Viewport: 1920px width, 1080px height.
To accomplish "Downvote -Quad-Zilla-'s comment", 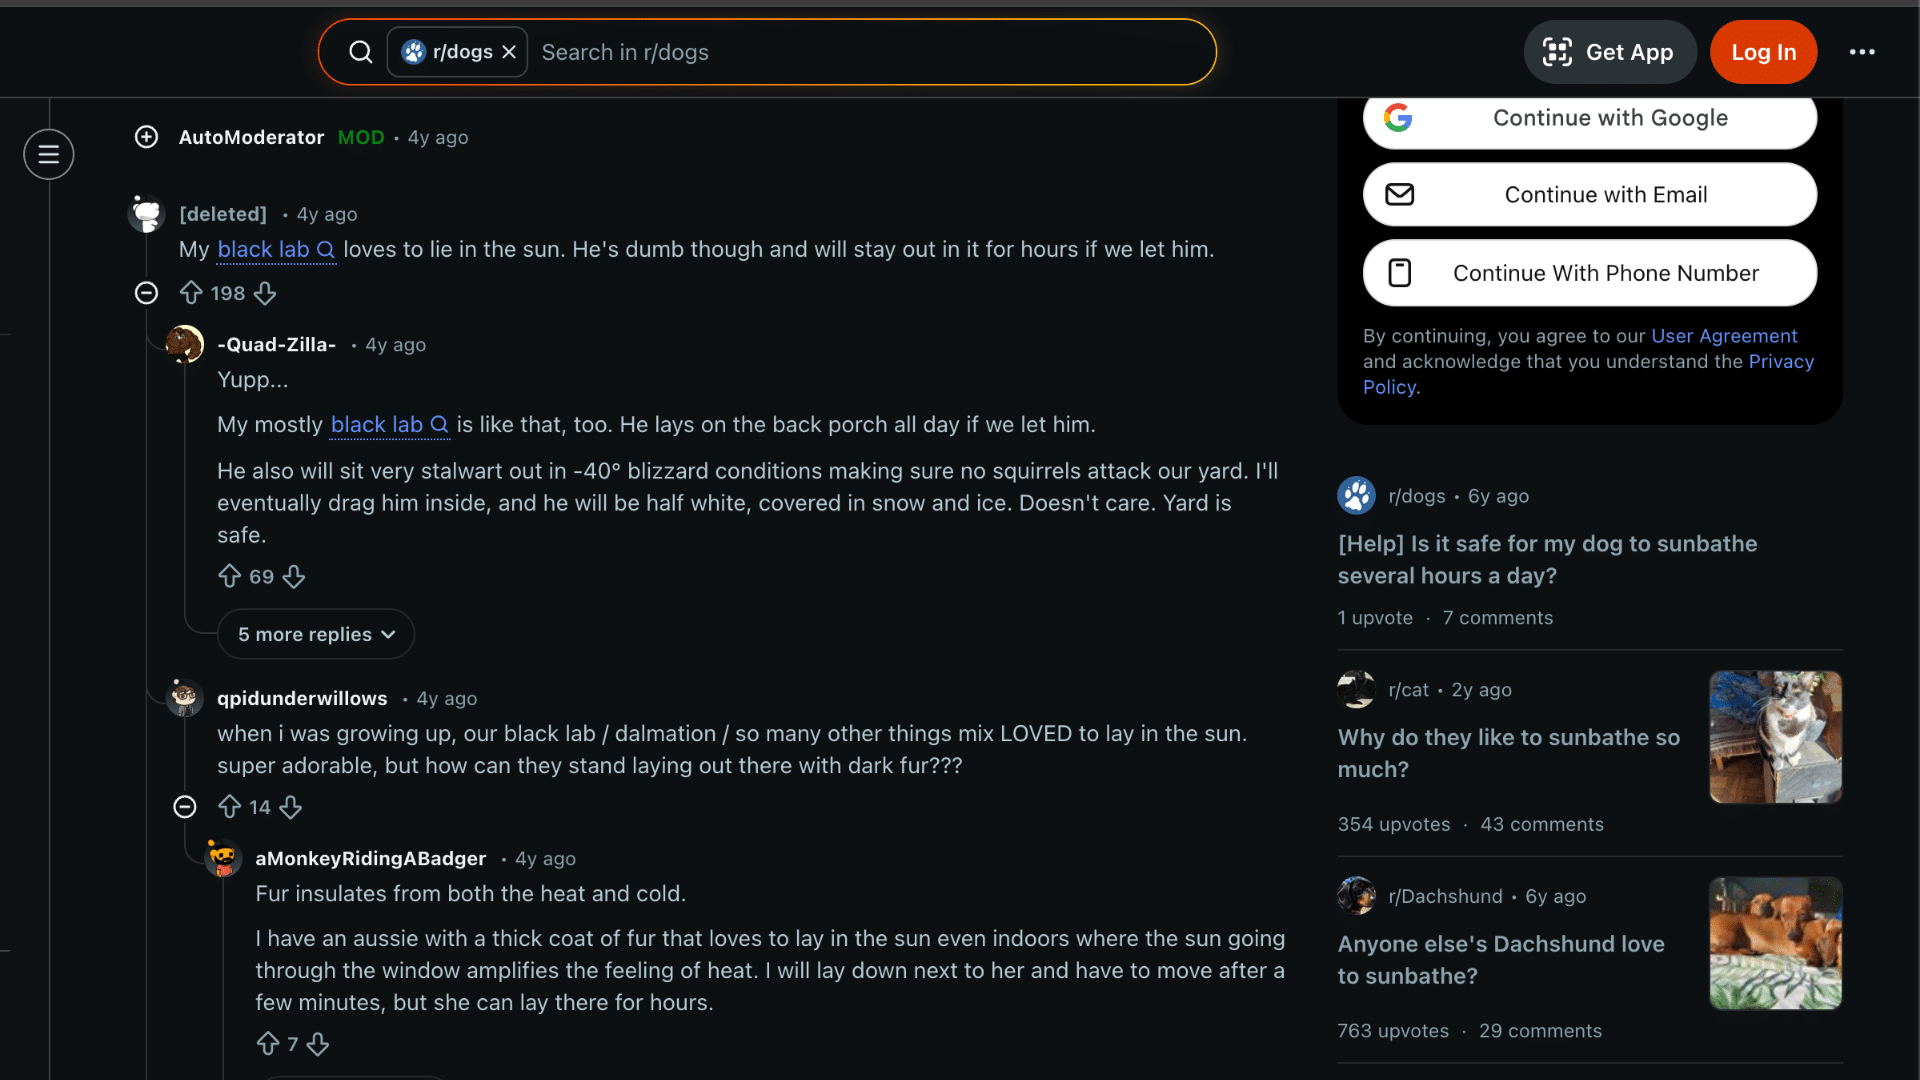I will tap(293, 576).
